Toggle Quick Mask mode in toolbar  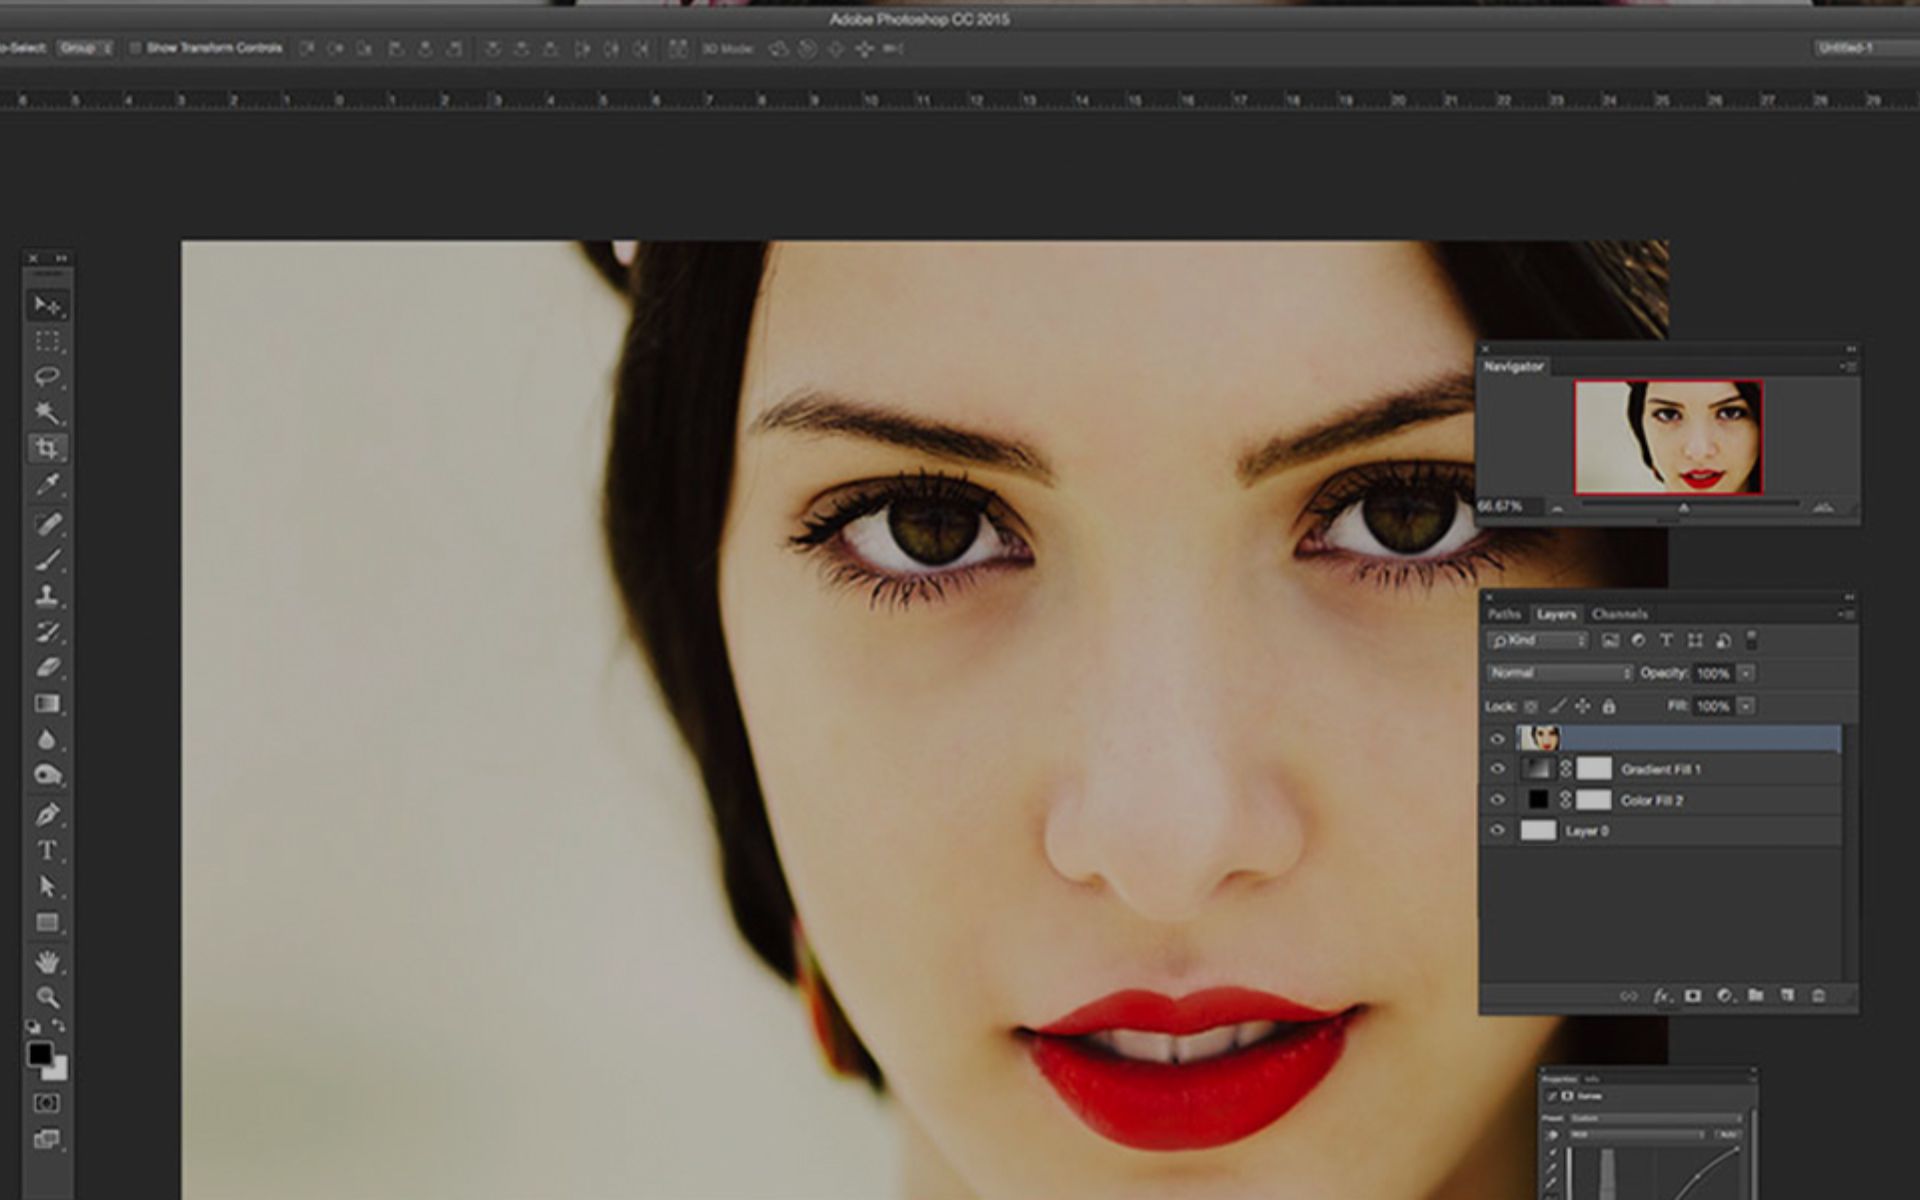tap(47, 1103)
